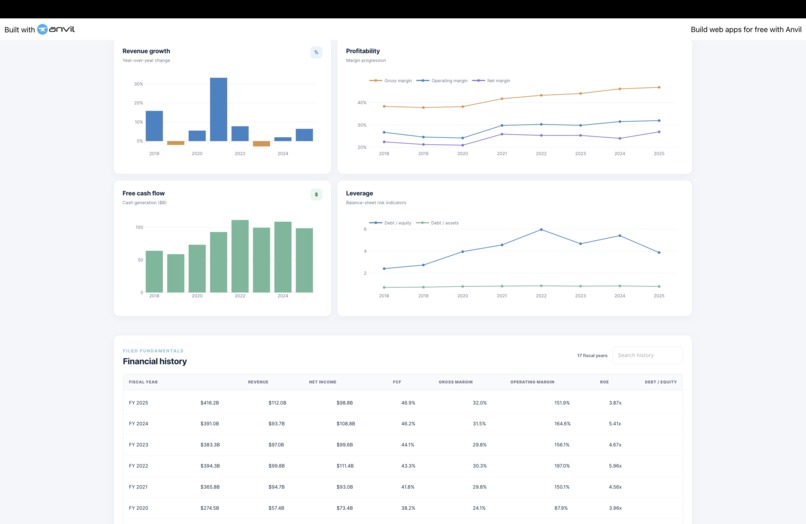Click the Debt / equity peak point at 2022

click(x=541, y=229)
